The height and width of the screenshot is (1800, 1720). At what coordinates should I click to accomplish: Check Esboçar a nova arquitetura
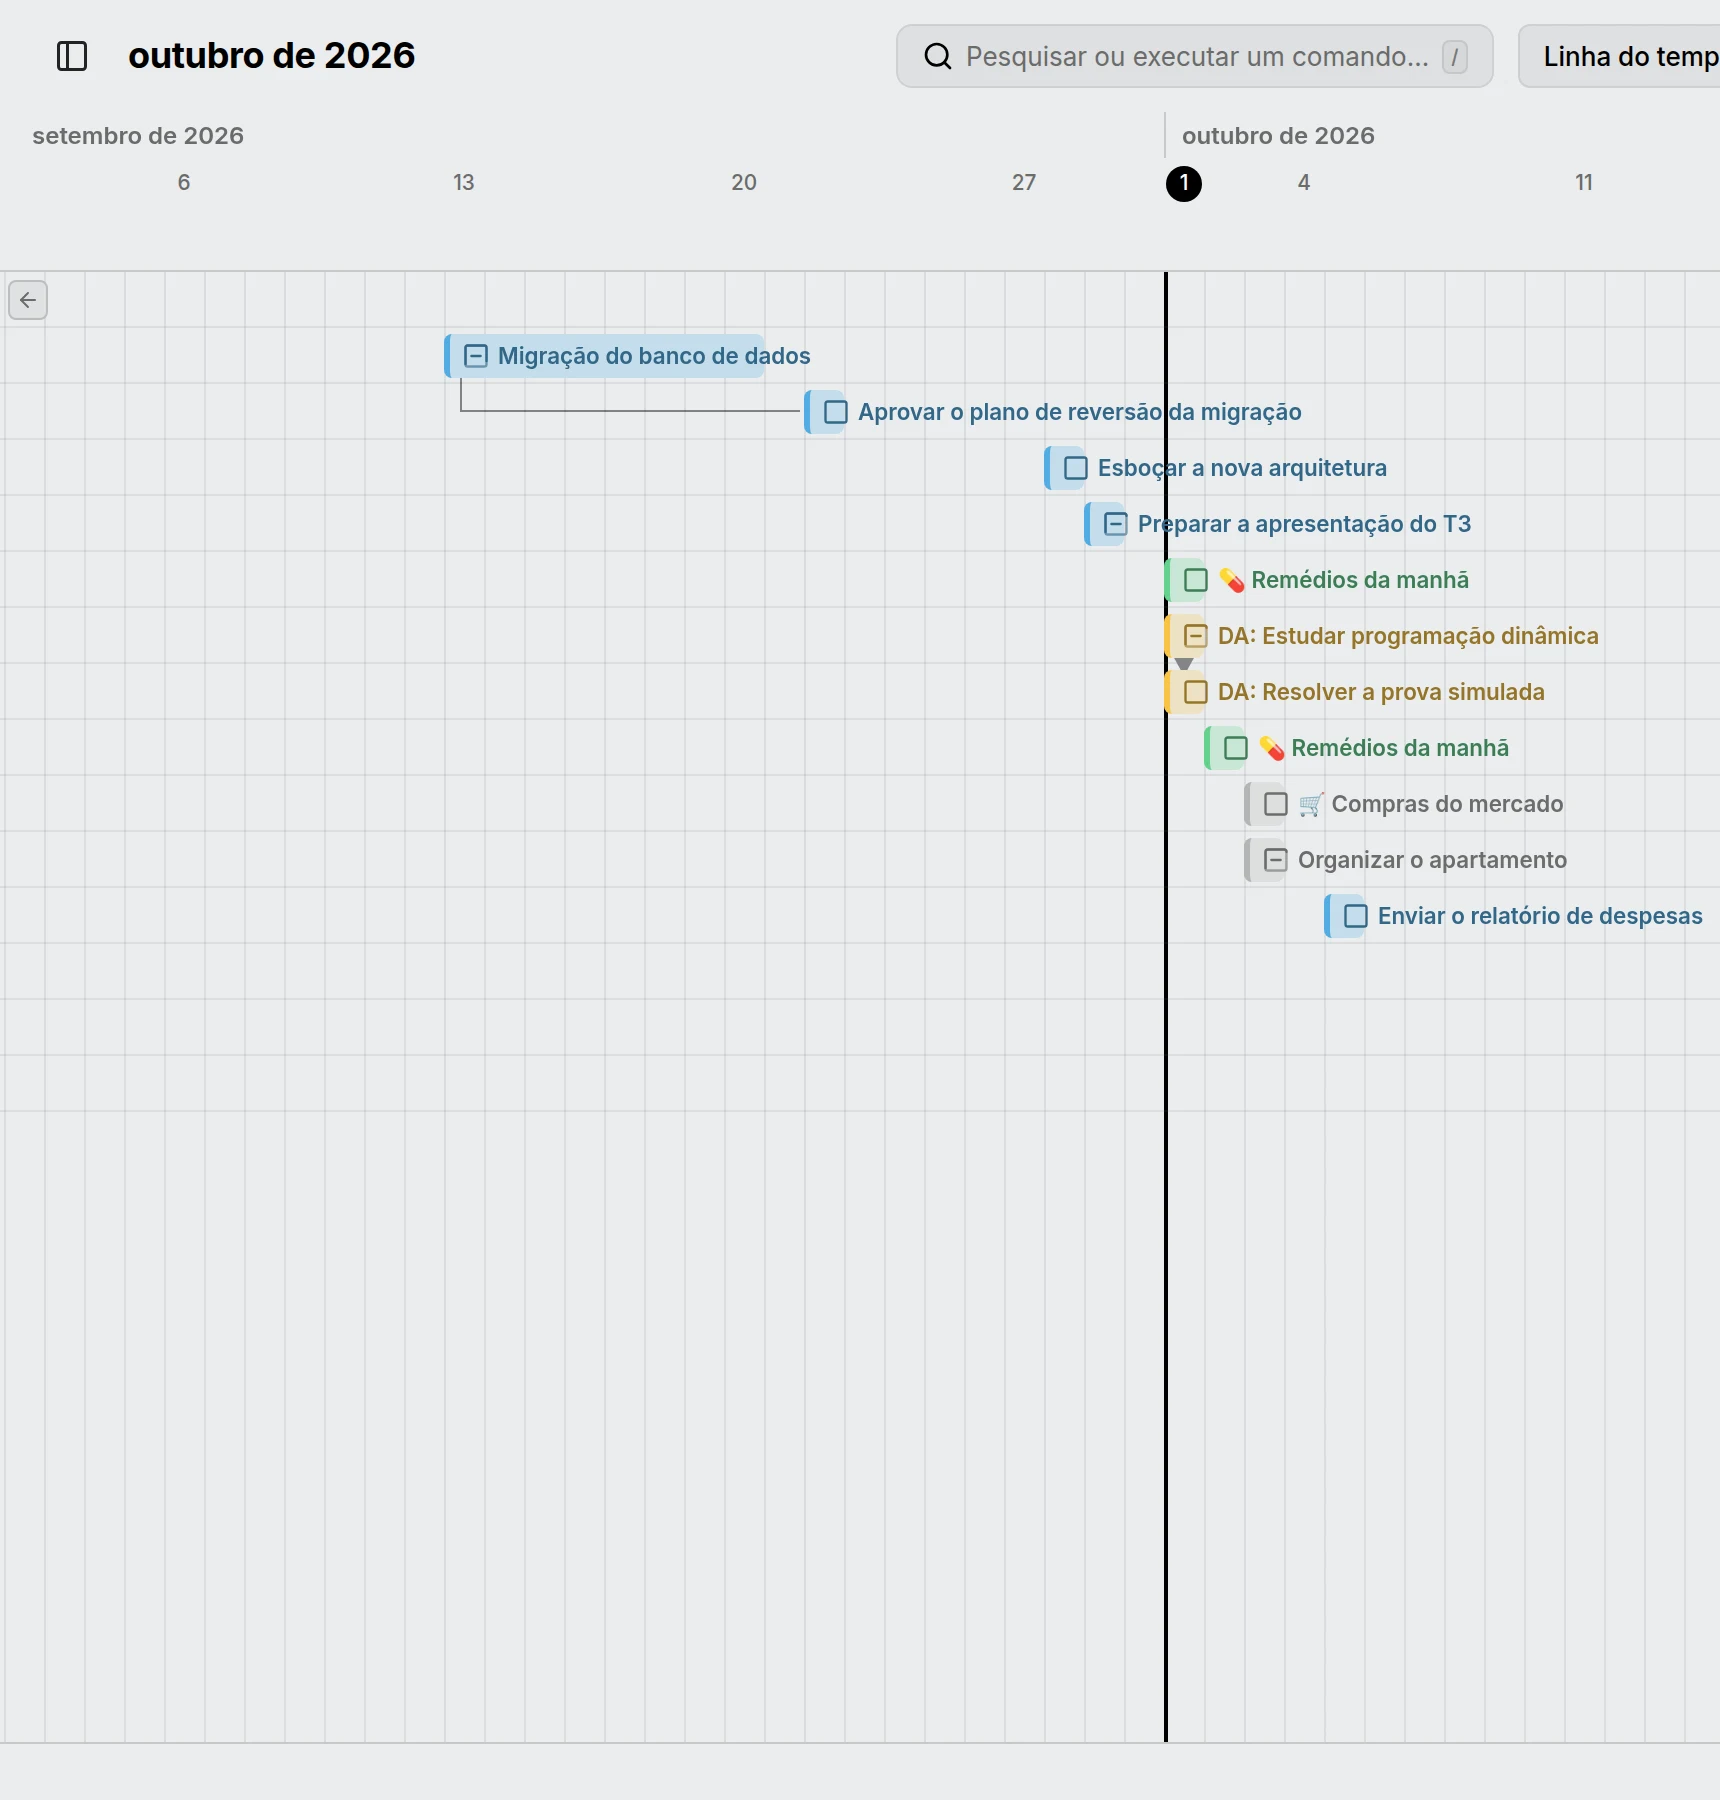pos(1076,468)
